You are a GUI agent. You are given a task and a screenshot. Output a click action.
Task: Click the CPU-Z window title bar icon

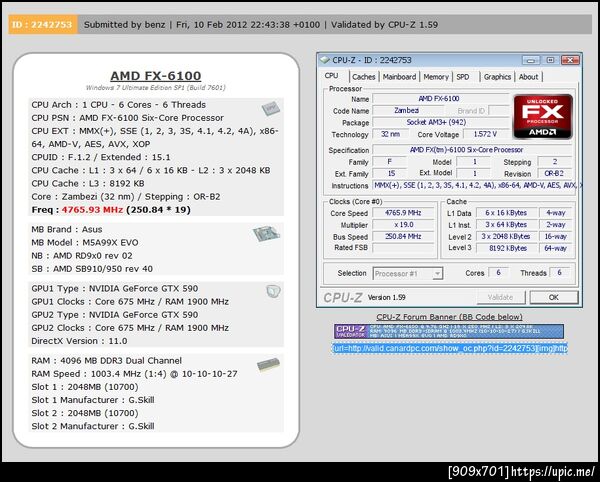pos(325,60)
